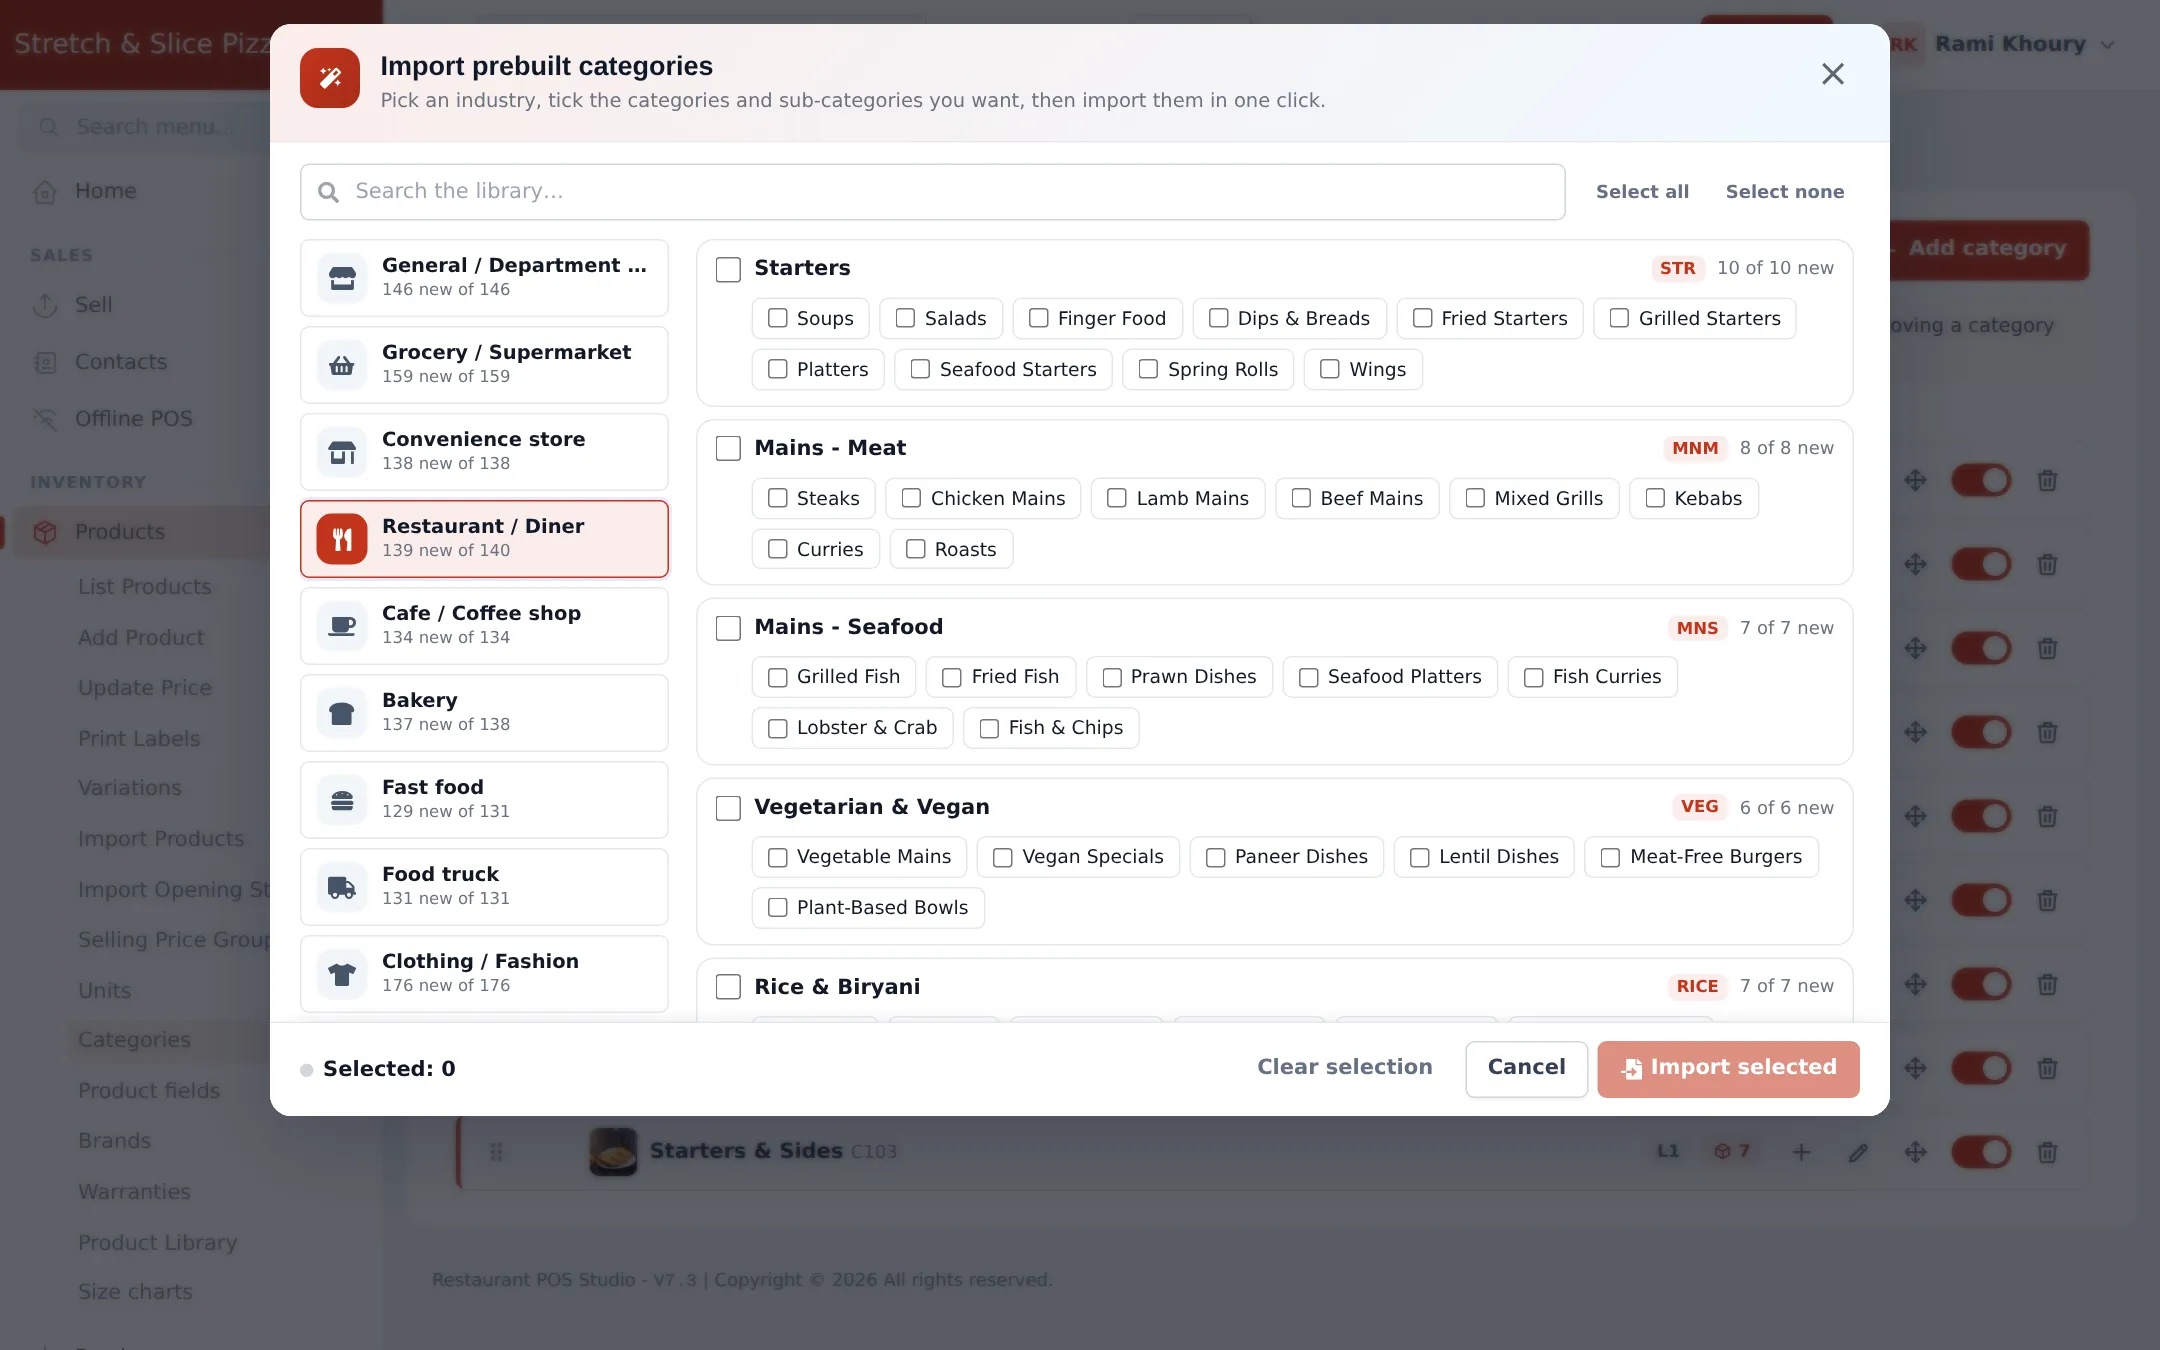Click the Add category button behind the dialog
The width and height of the screenshot is (2160, 1350).
coord(1988,249)
